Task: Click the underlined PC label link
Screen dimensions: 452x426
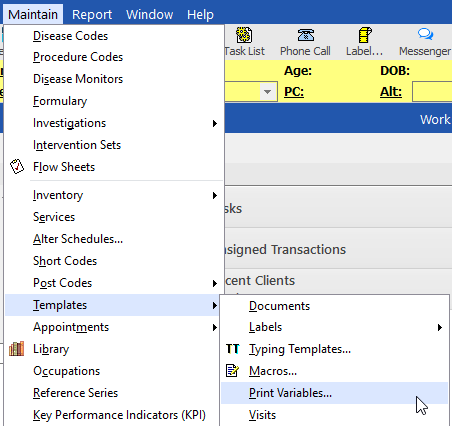Action: click(294, 92)
